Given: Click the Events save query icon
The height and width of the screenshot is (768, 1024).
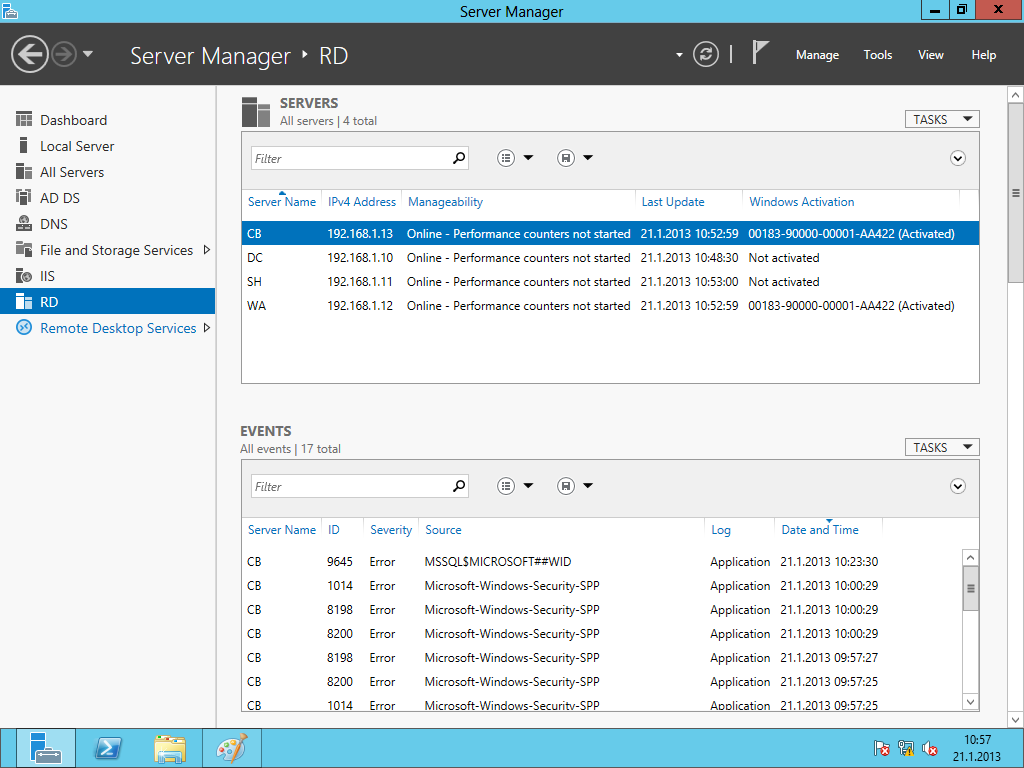Looking at the screenshot, I should coord(566,486).
